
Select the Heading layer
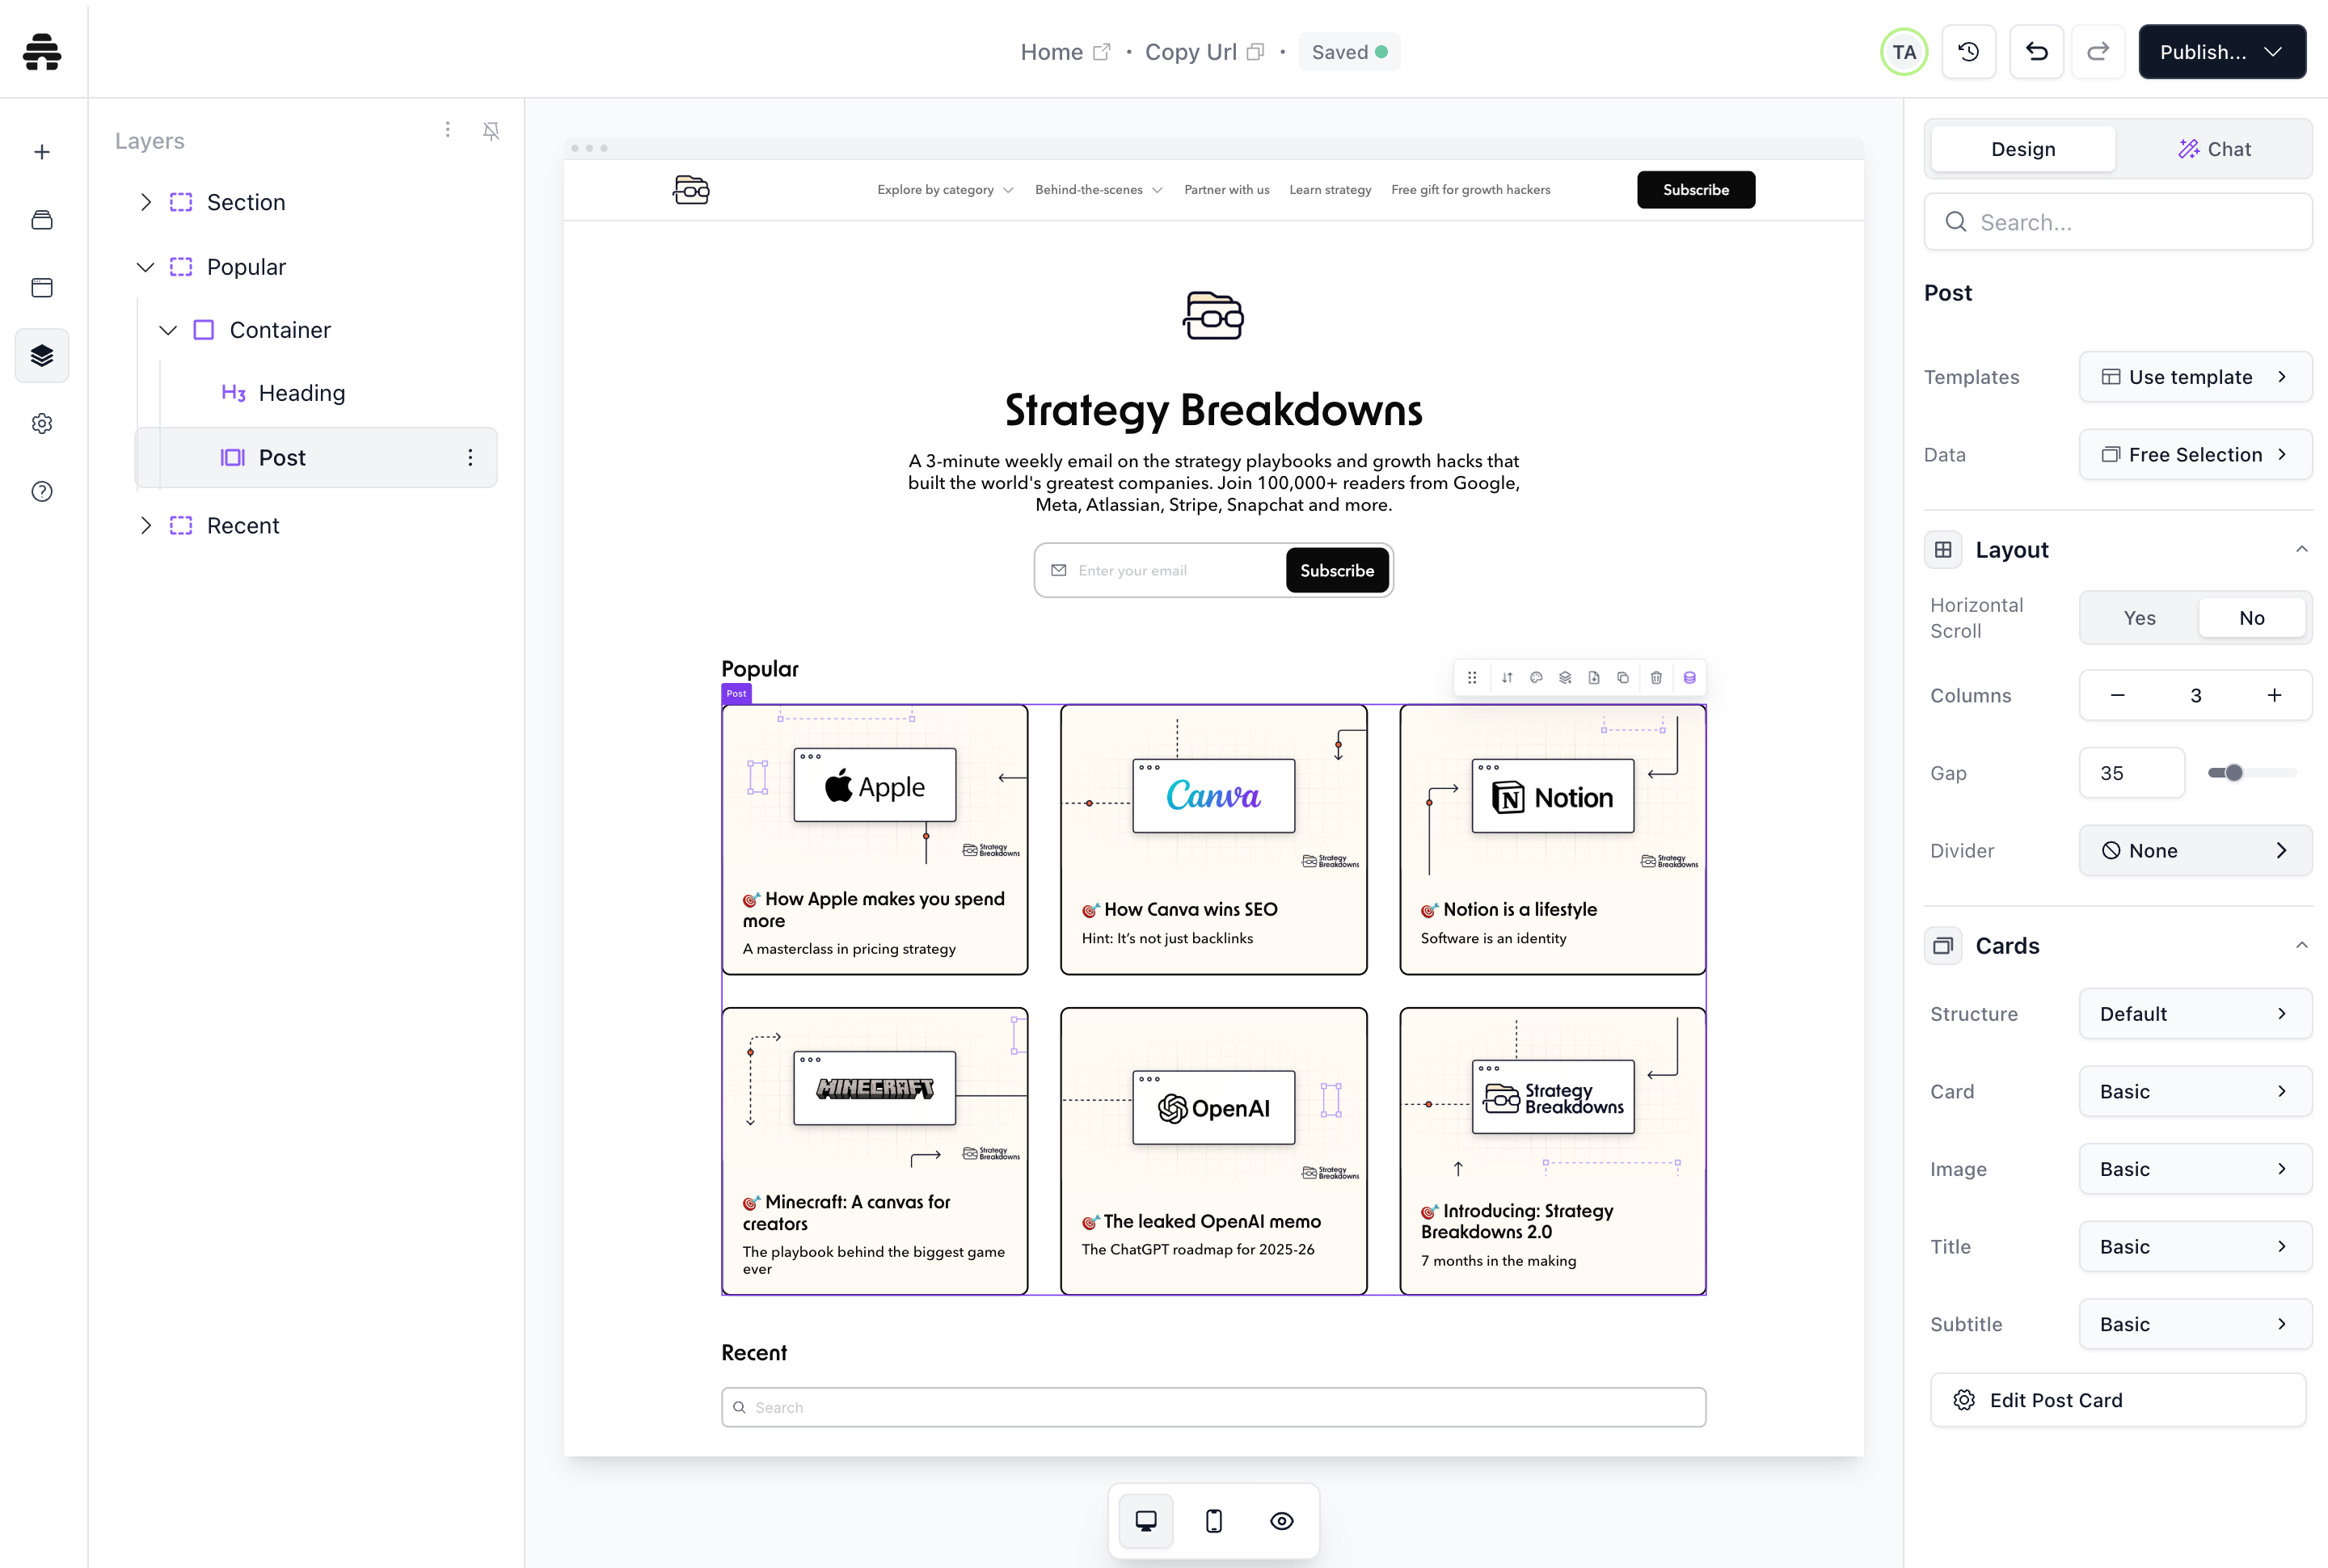pyautogui.click(x=301, y=393)
